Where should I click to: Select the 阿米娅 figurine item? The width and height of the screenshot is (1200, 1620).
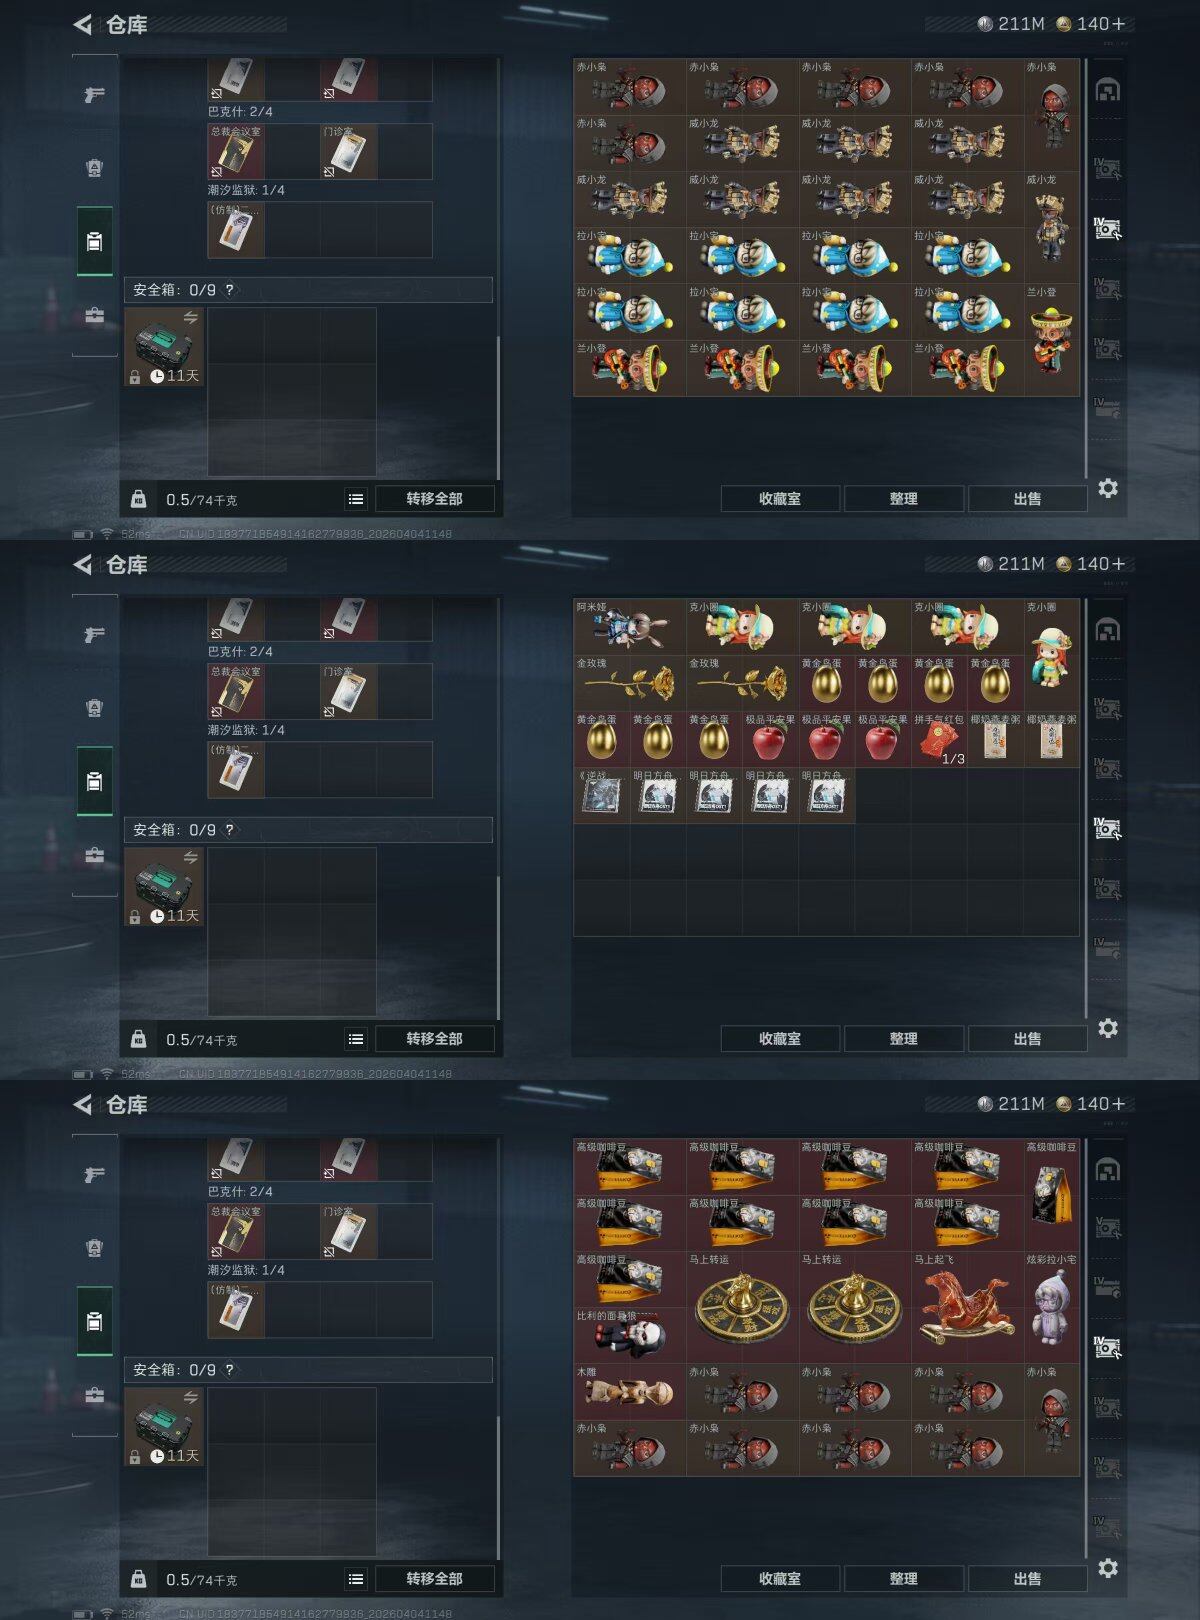coord(629,627)
